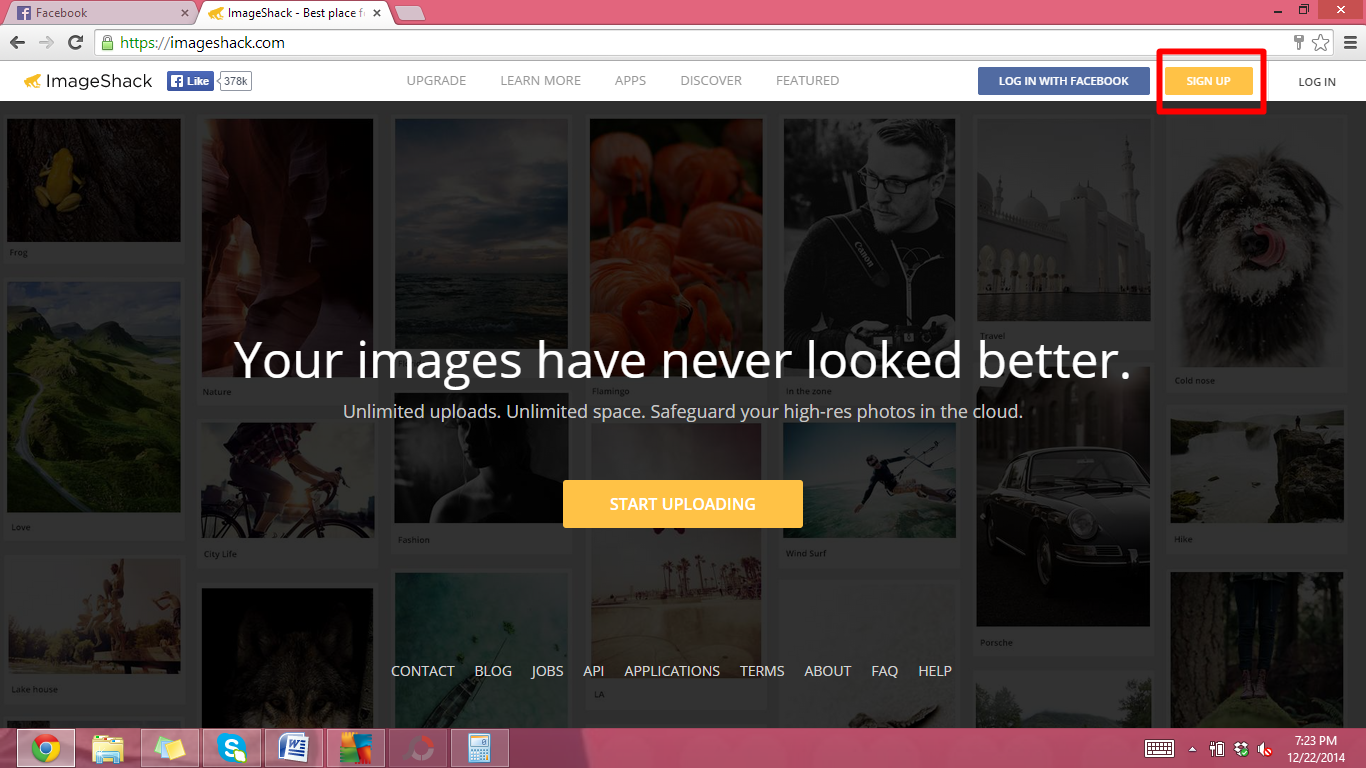Open Microsoft Word from the taskbar
This screenshot has height=768, width=1366.
(x=294, y=748)
